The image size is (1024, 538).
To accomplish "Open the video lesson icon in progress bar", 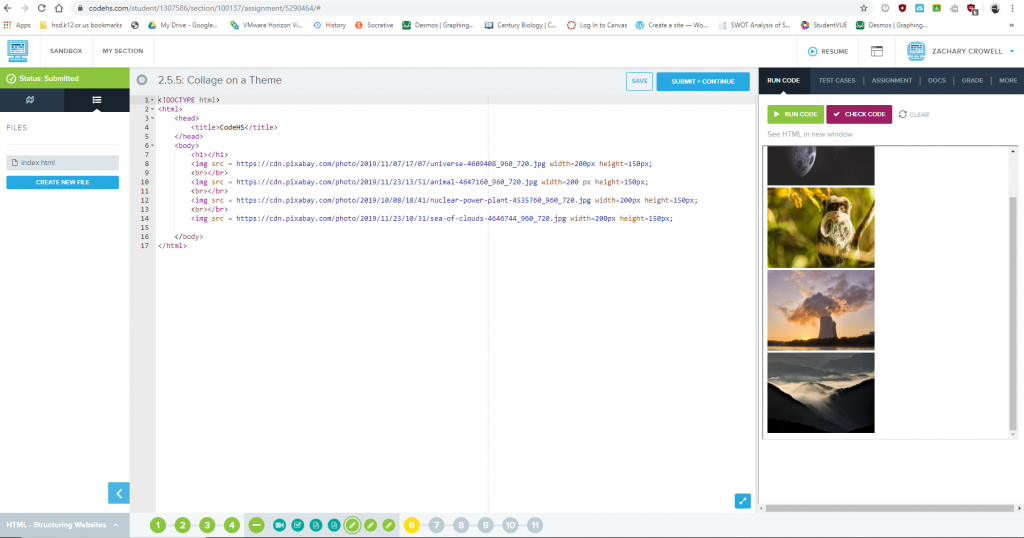I will tap(280, 525).
